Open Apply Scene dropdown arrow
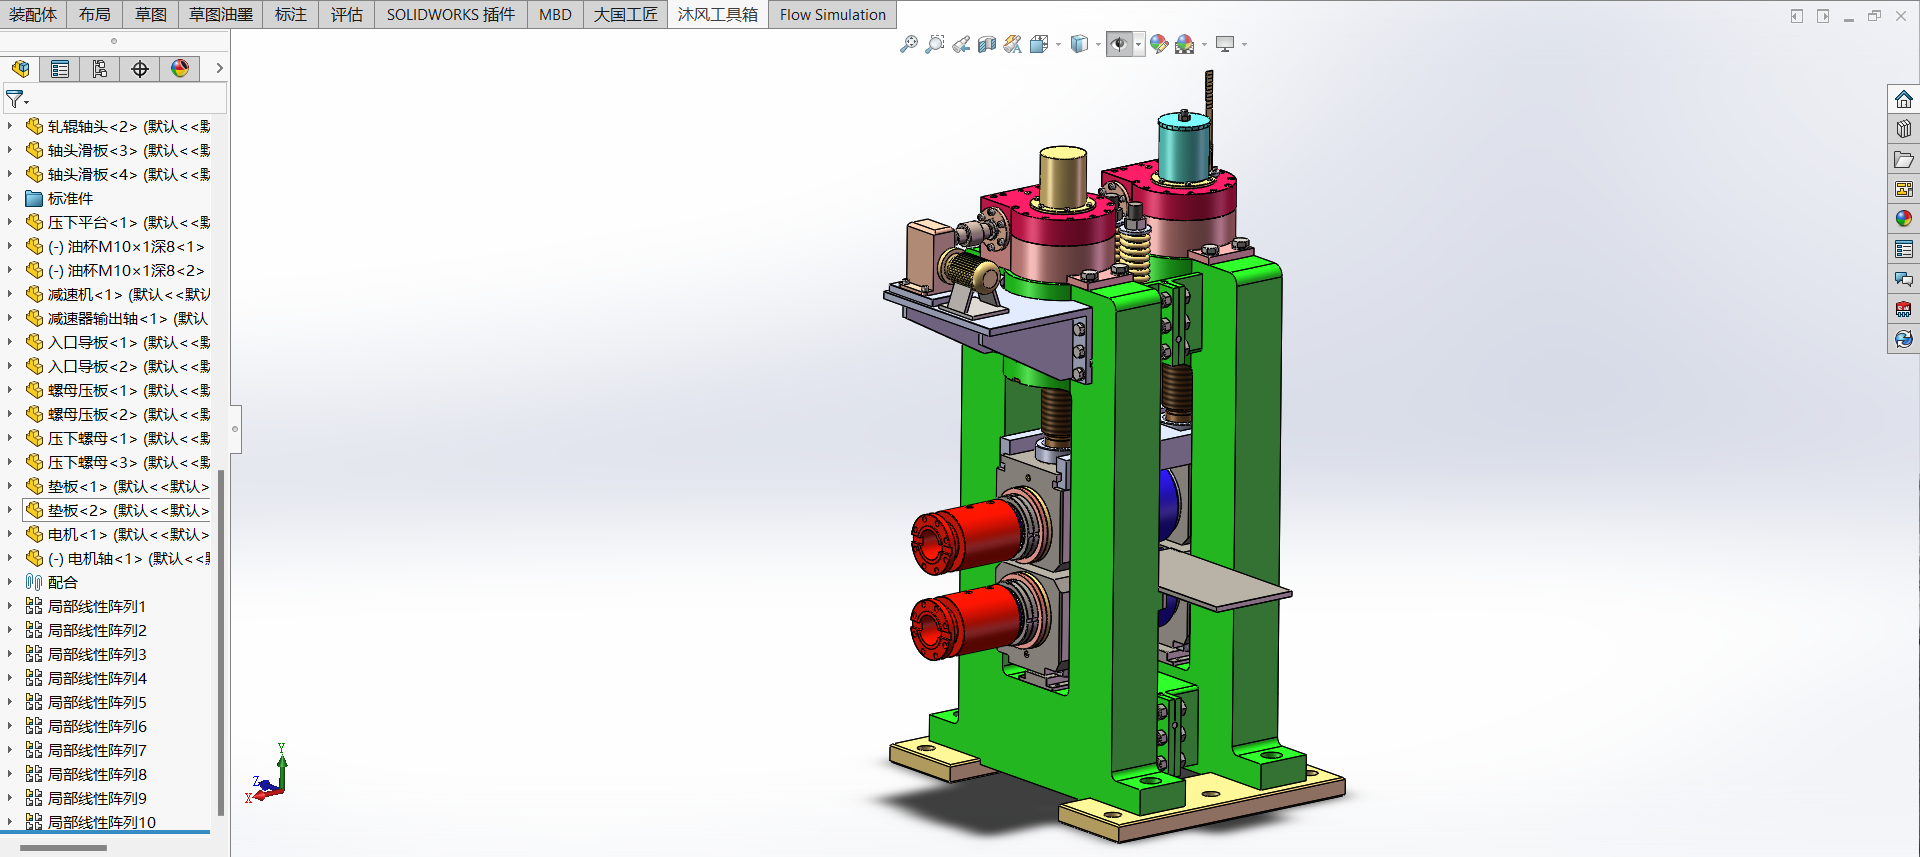Screen dimensions: 1920x857 pyautogui.click(x=1204, y=44)
